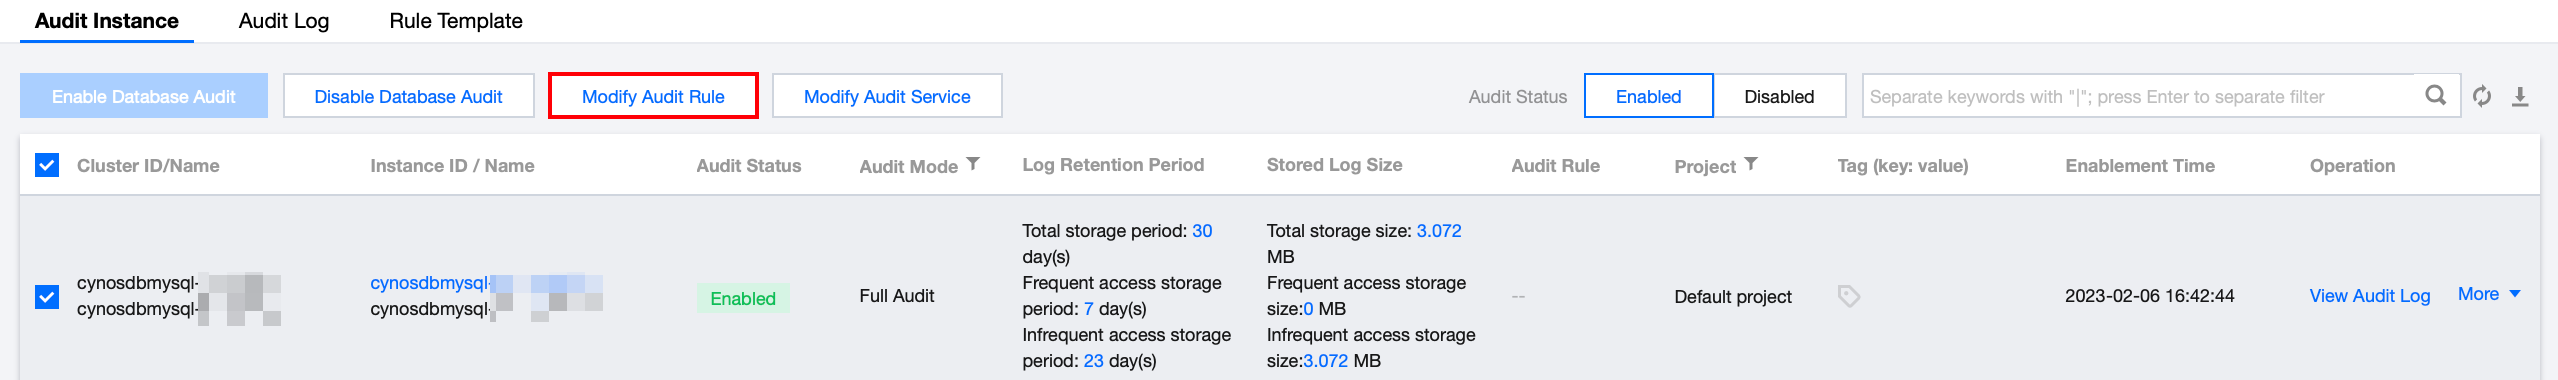Focus the keyword filter search field
Viewport: 2558px width, 380px height.
pyautogui.click(x=2140, y=96)
